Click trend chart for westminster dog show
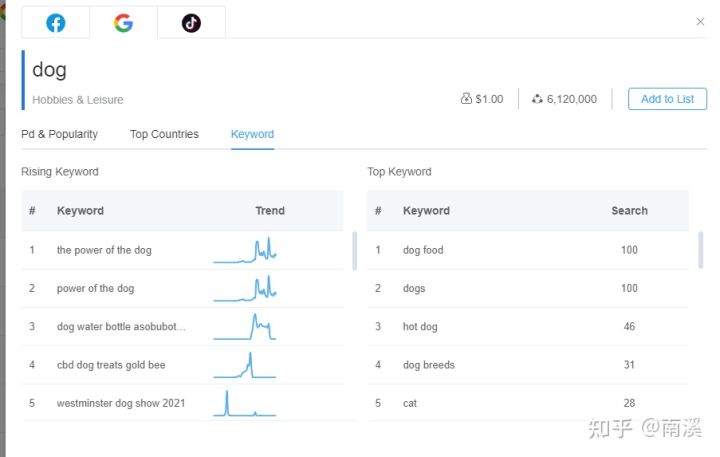The height and width of the screenshot is (457, 720). 245,403
